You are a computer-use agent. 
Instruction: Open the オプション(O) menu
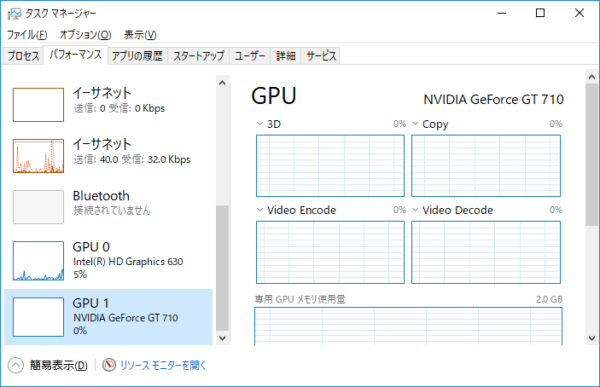pyautogui.click(x=85, y=35)
